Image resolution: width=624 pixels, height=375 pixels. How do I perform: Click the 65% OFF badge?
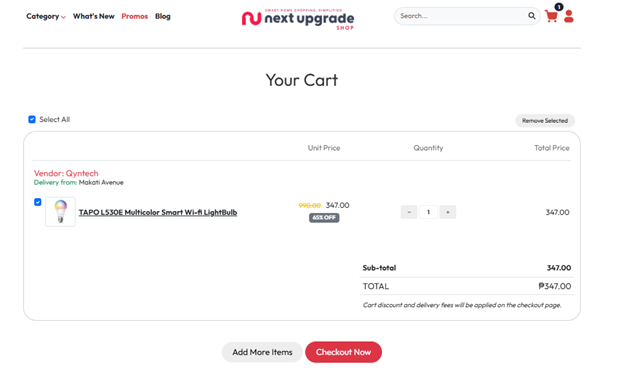tap(324, 218)
